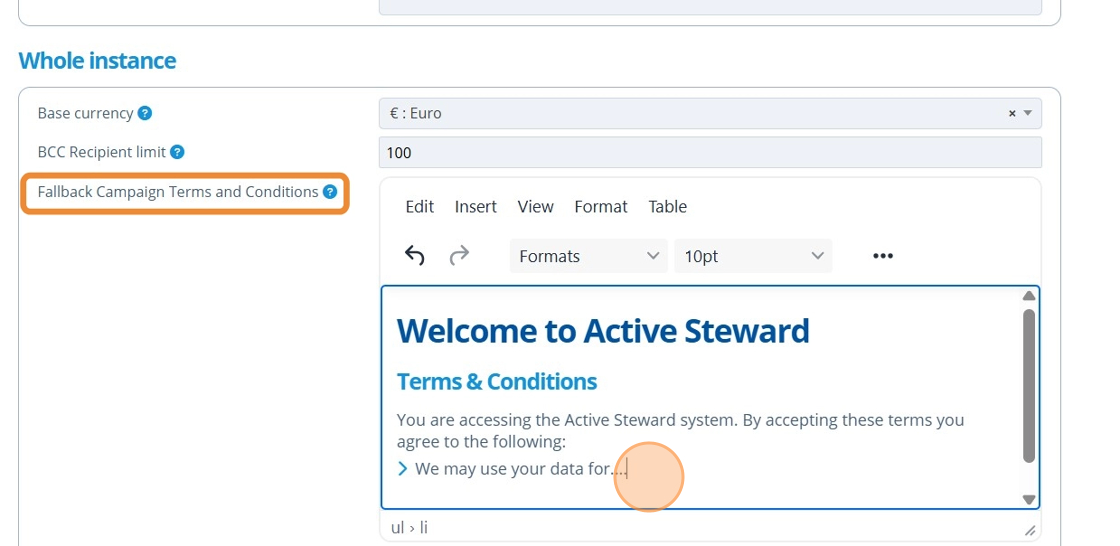Clear the Euro currency selection with the x

pos(1011,114)
